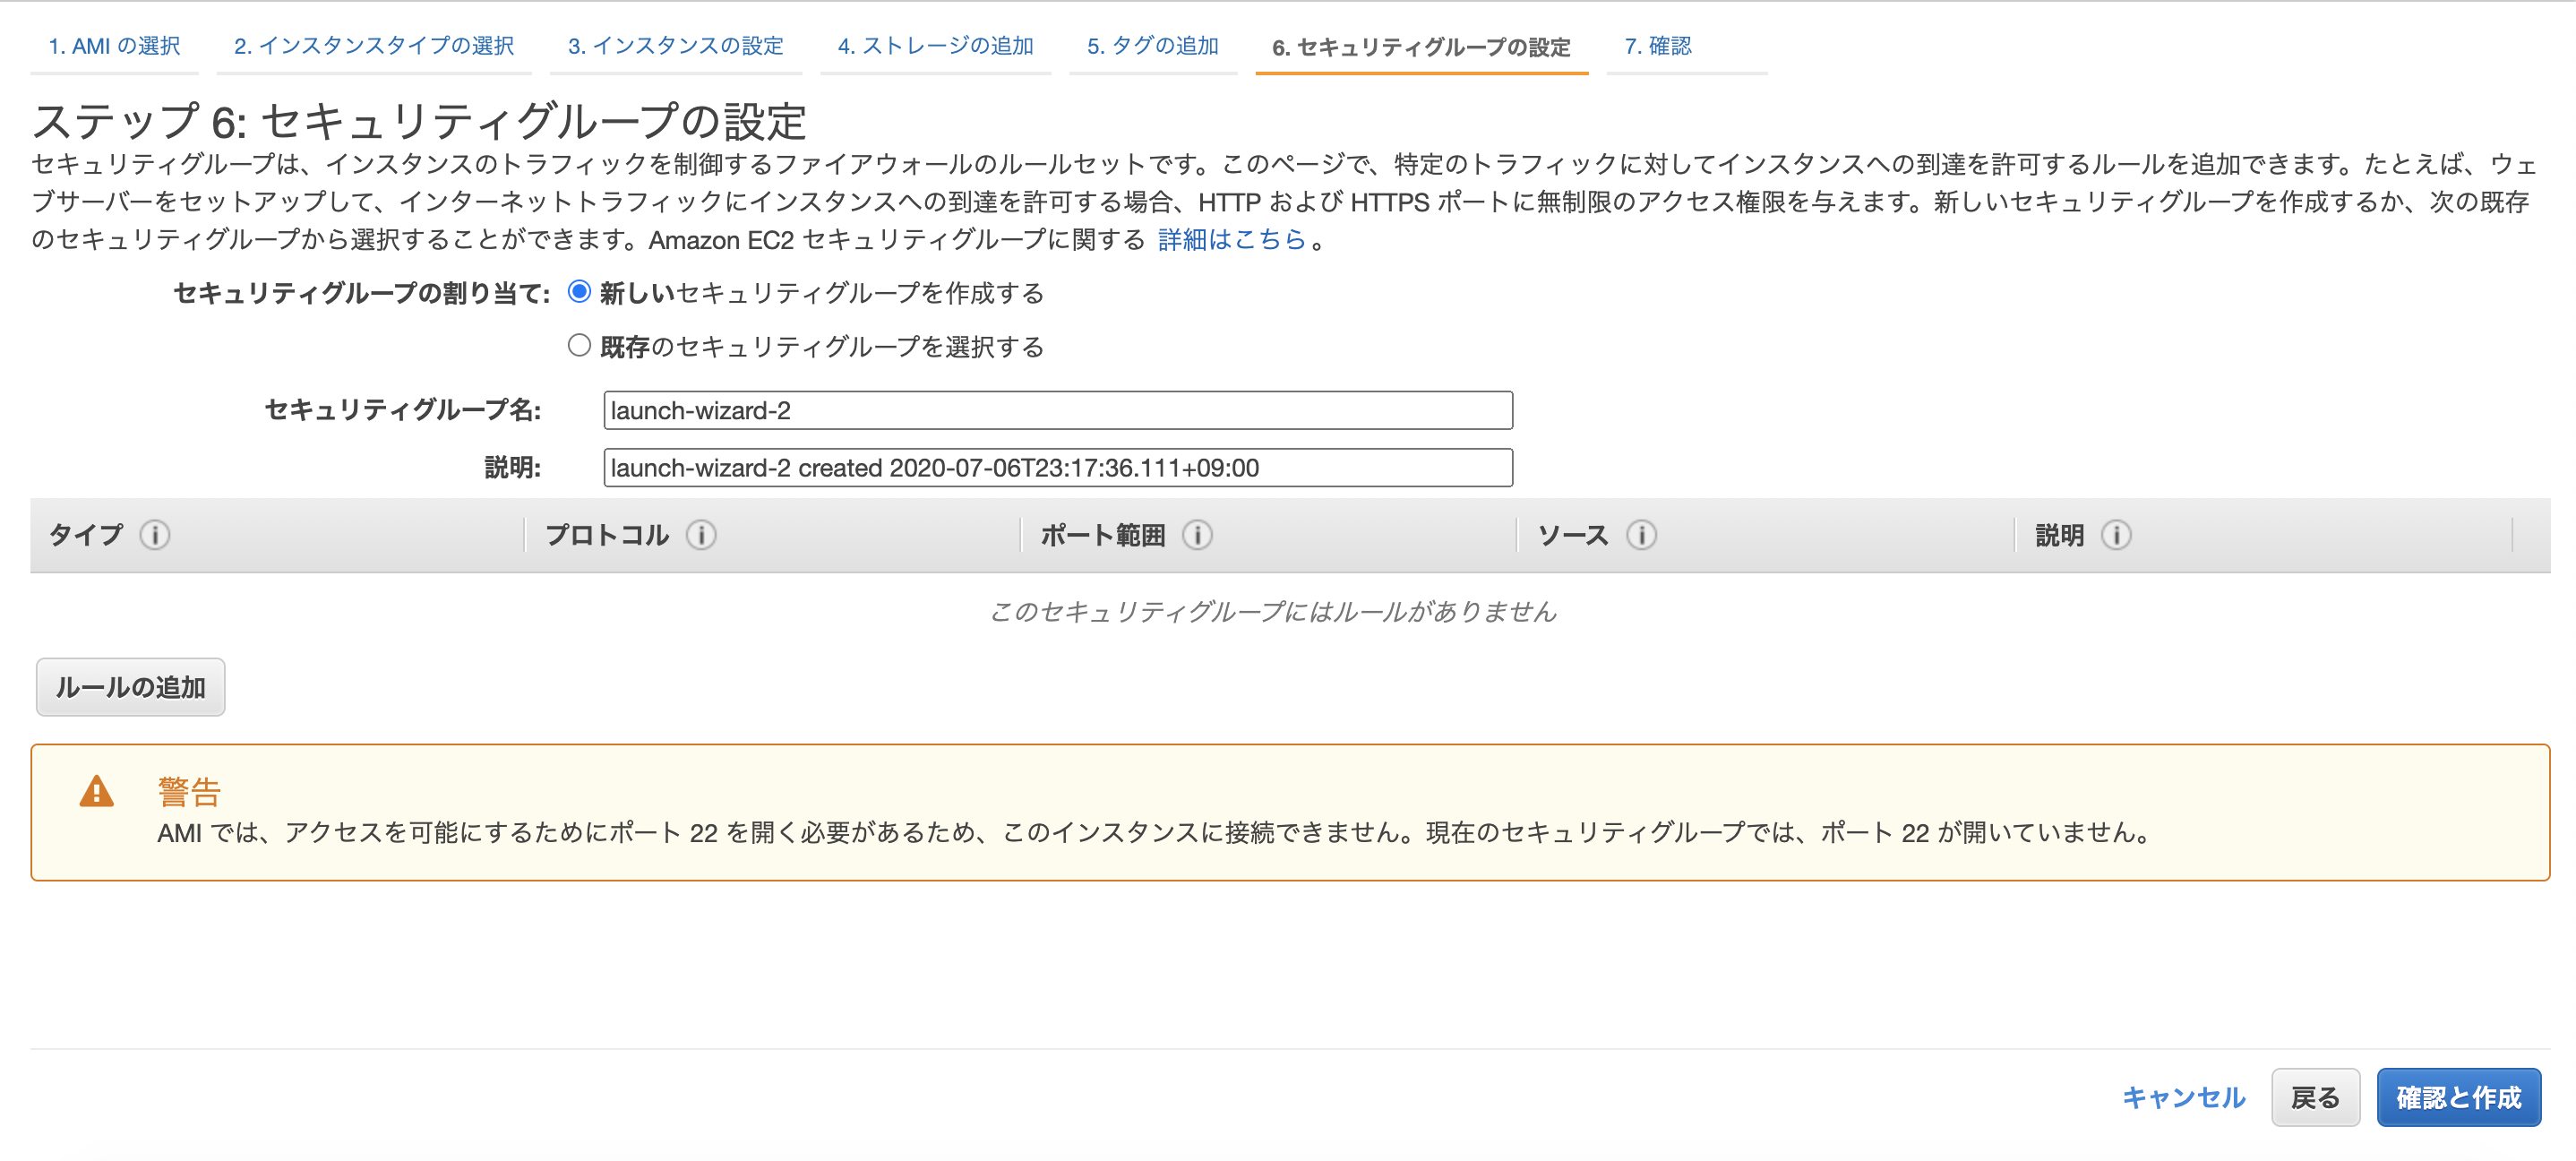Screen dimensions: 2576x1161
Task: Go to 5. タグの追加 tab
Action: (x=1153, y=46)
